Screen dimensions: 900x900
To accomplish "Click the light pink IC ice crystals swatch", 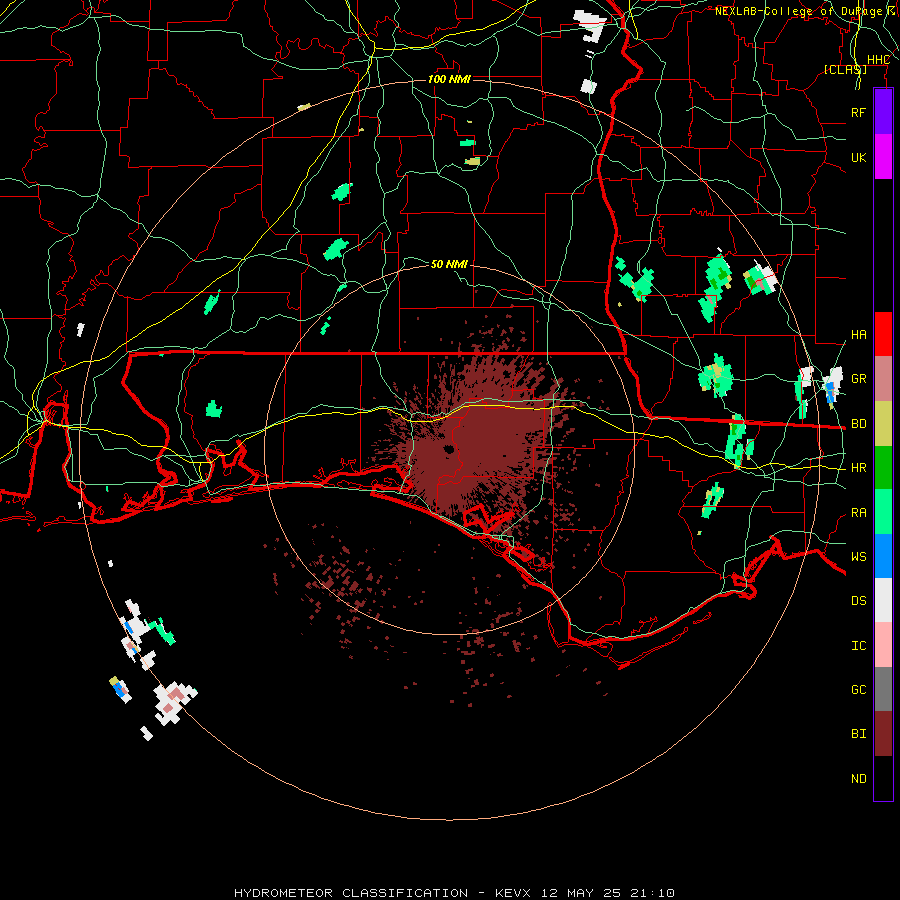I will pos(883,645).
